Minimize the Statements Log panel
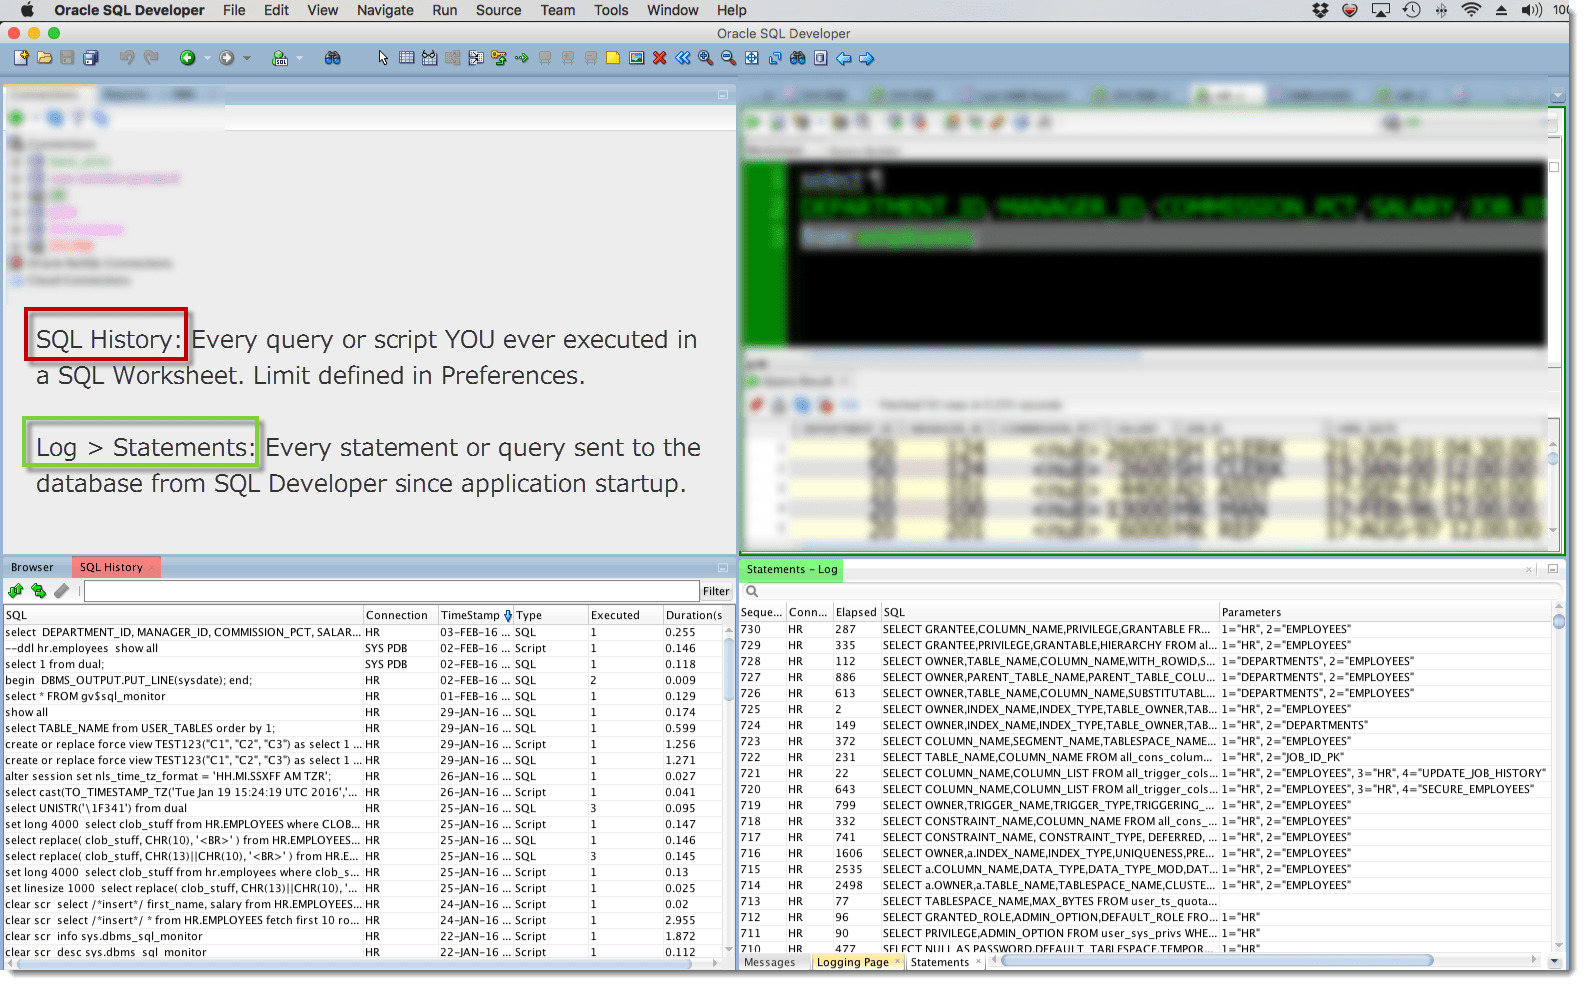1584x985 pixels. (x=1553, y=569)
